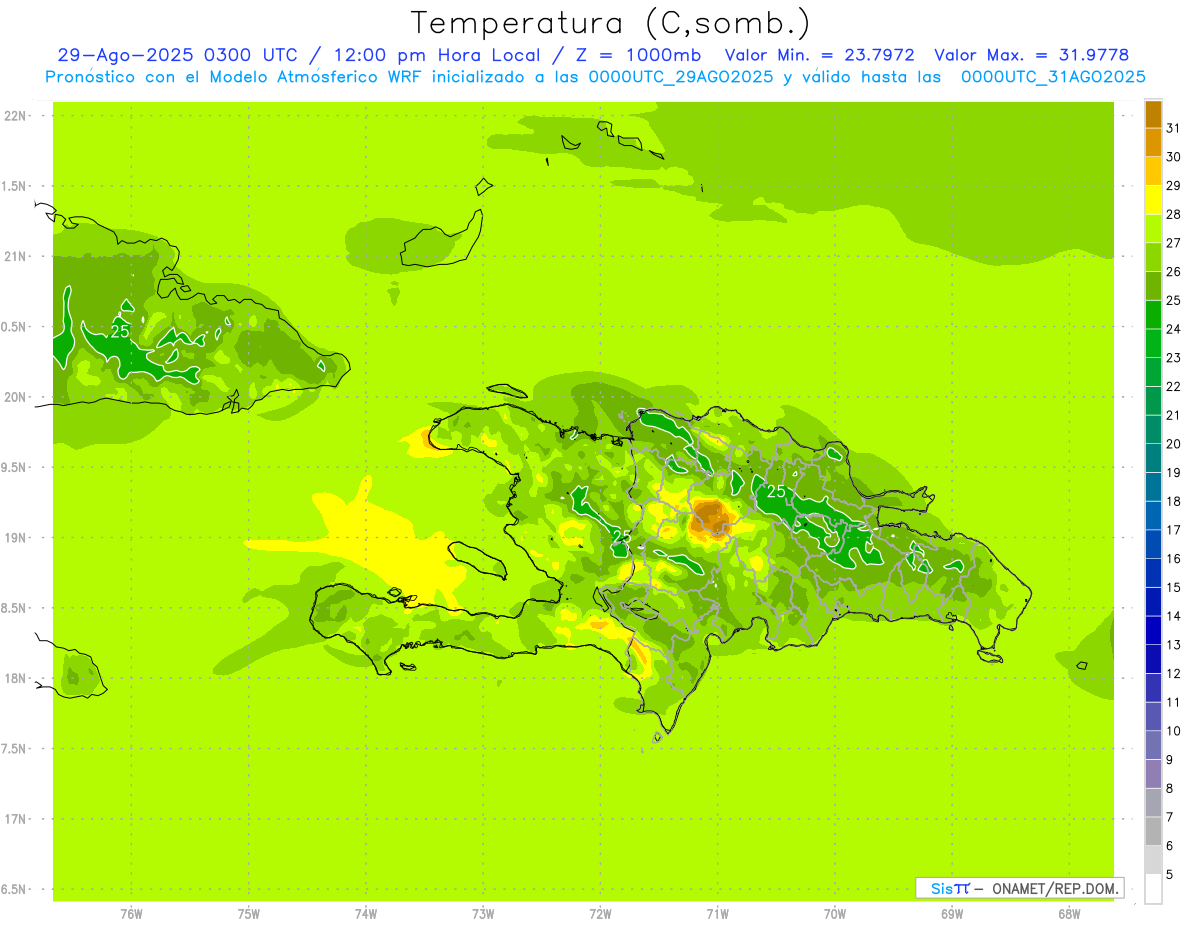1200x927 pixels.
Task: Click the green legend swatch between 24 and 25
Action: [1153, 314]
